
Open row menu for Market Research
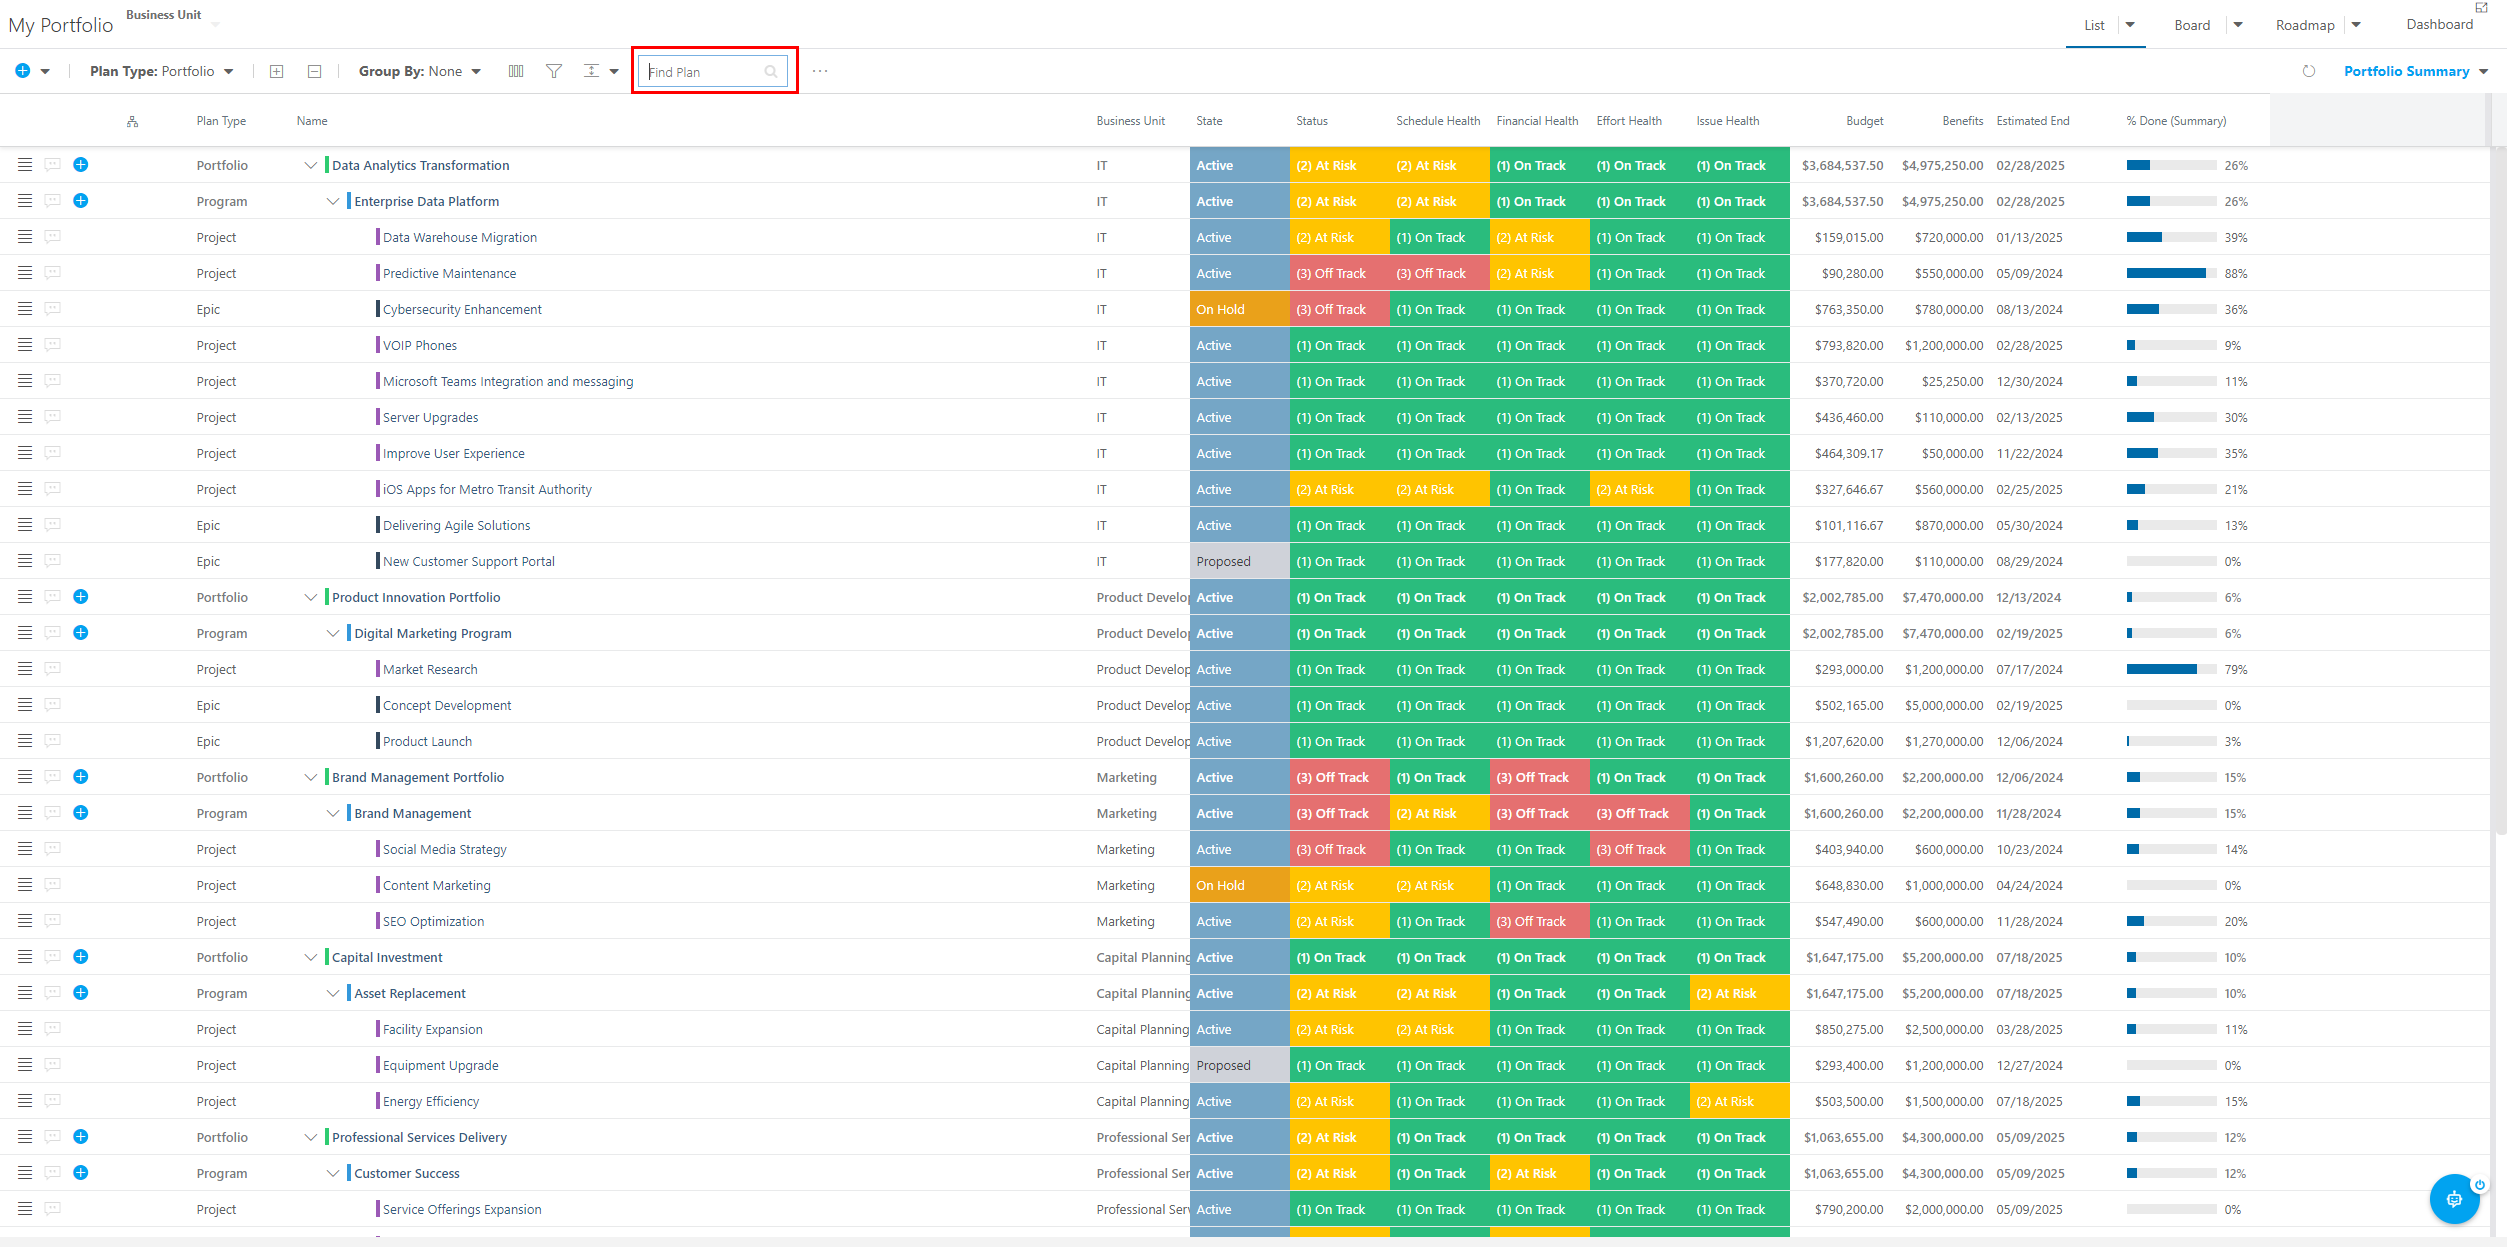pos(25,669)
